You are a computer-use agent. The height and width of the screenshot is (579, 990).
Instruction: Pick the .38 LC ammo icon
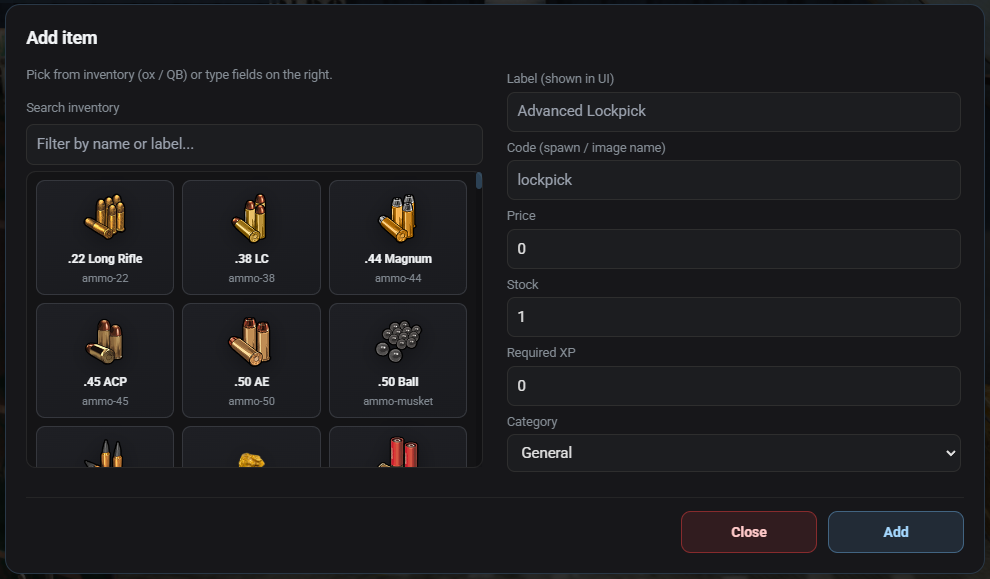click(251, 218)
